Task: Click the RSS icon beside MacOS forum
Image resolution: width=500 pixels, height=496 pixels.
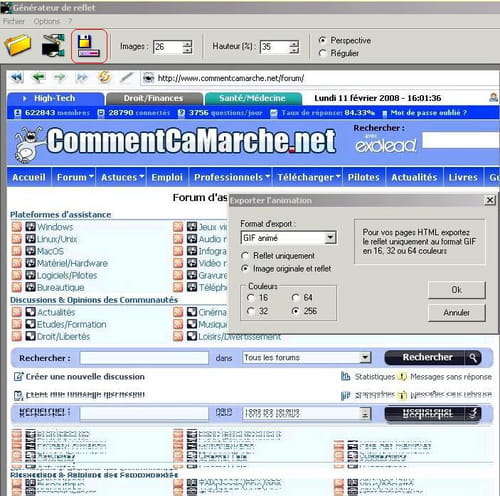Action: (16, 251)
